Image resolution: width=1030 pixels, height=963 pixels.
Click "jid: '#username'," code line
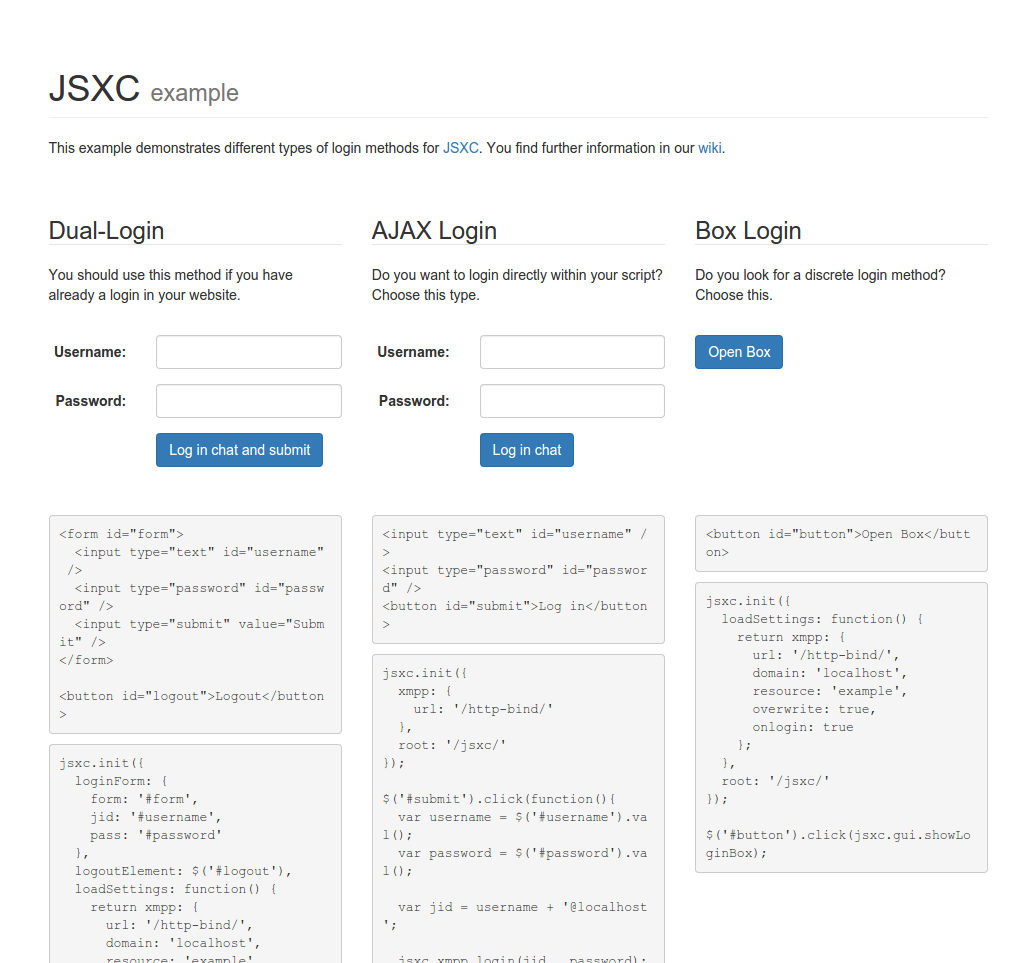(x=156, y=817)
